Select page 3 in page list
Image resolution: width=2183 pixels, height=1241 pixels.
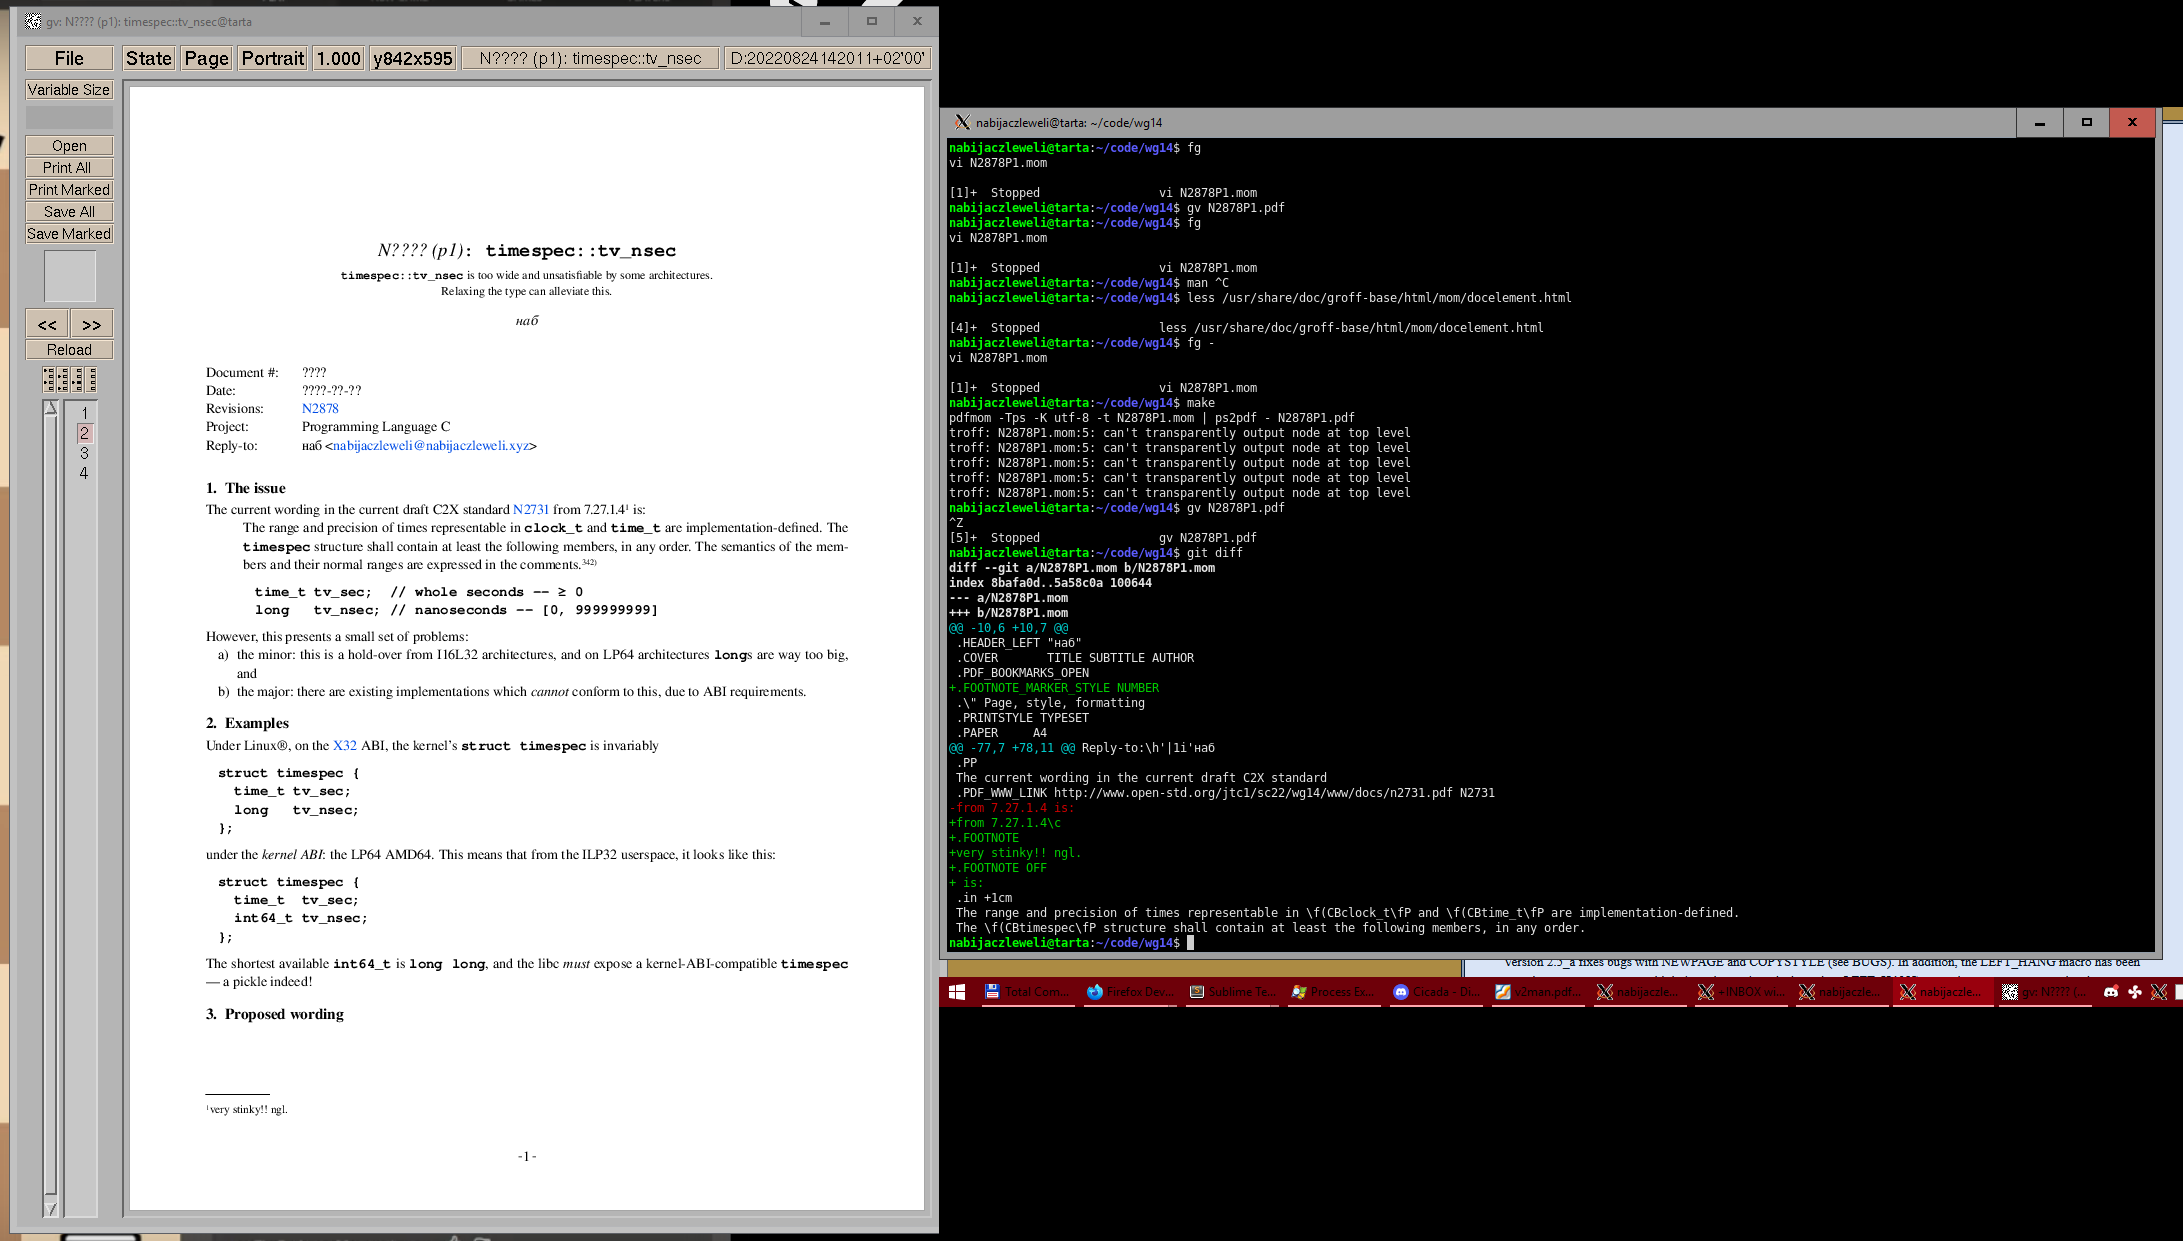[84, 453]
